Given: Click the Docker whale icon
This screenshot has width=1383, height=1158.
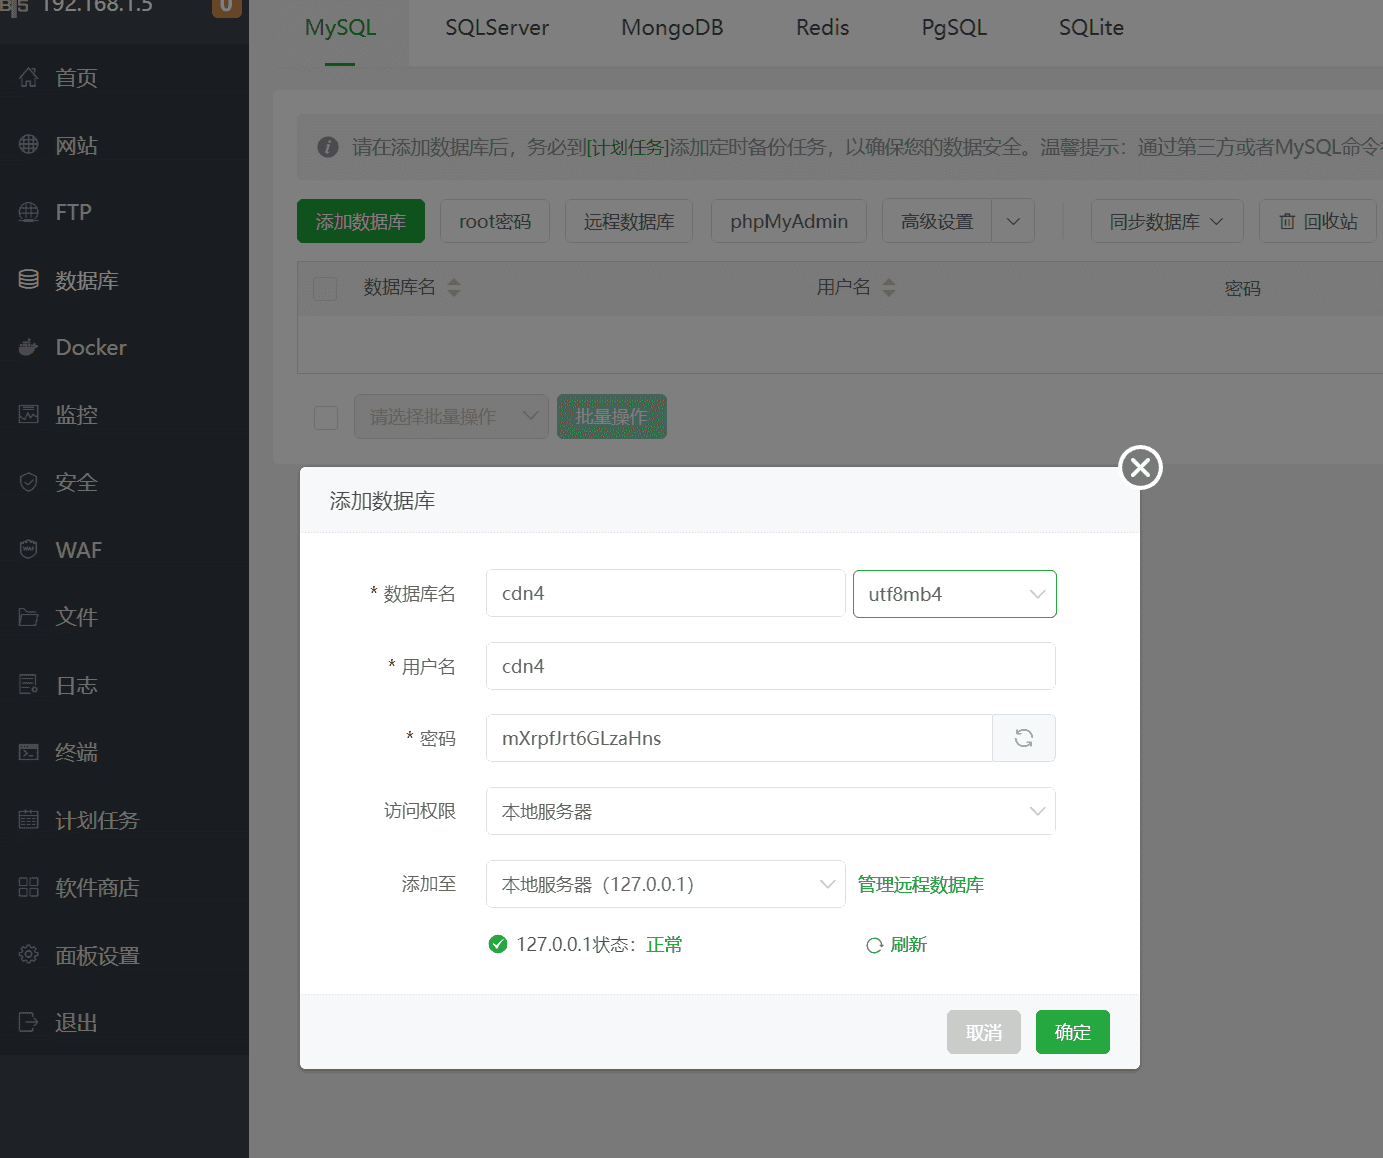Looking at the screenshot, I should 29,347.
